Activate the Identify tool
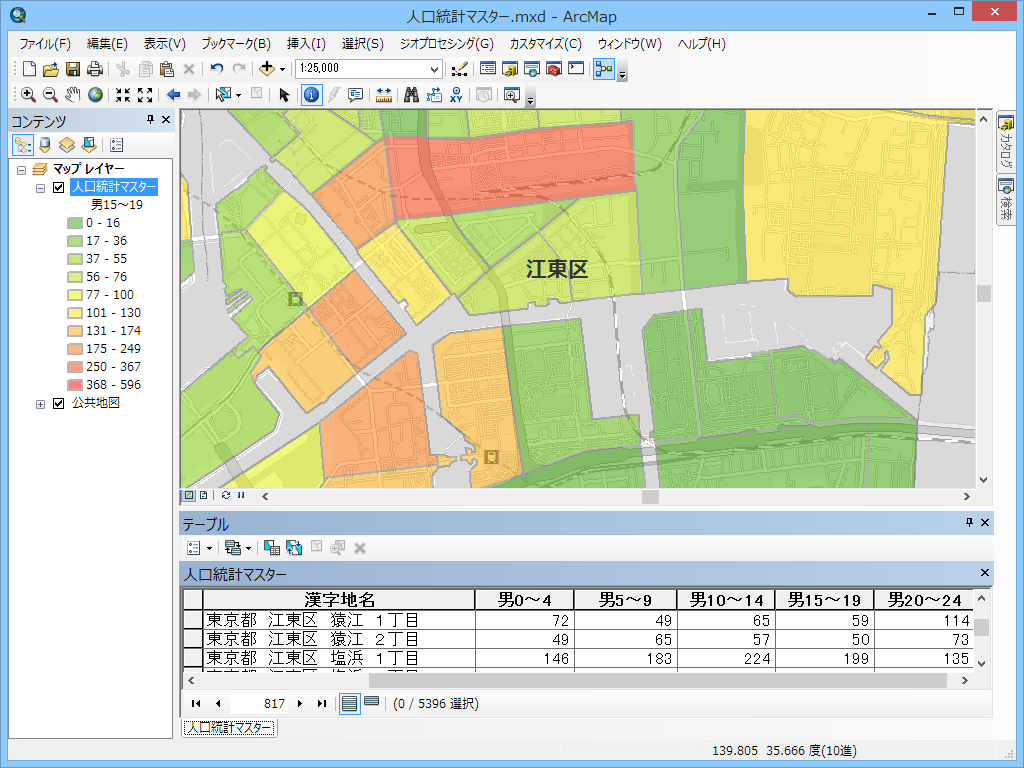The width and height of the screenshot is (1024, 768). pyautogui.click(x=312, y=95)
